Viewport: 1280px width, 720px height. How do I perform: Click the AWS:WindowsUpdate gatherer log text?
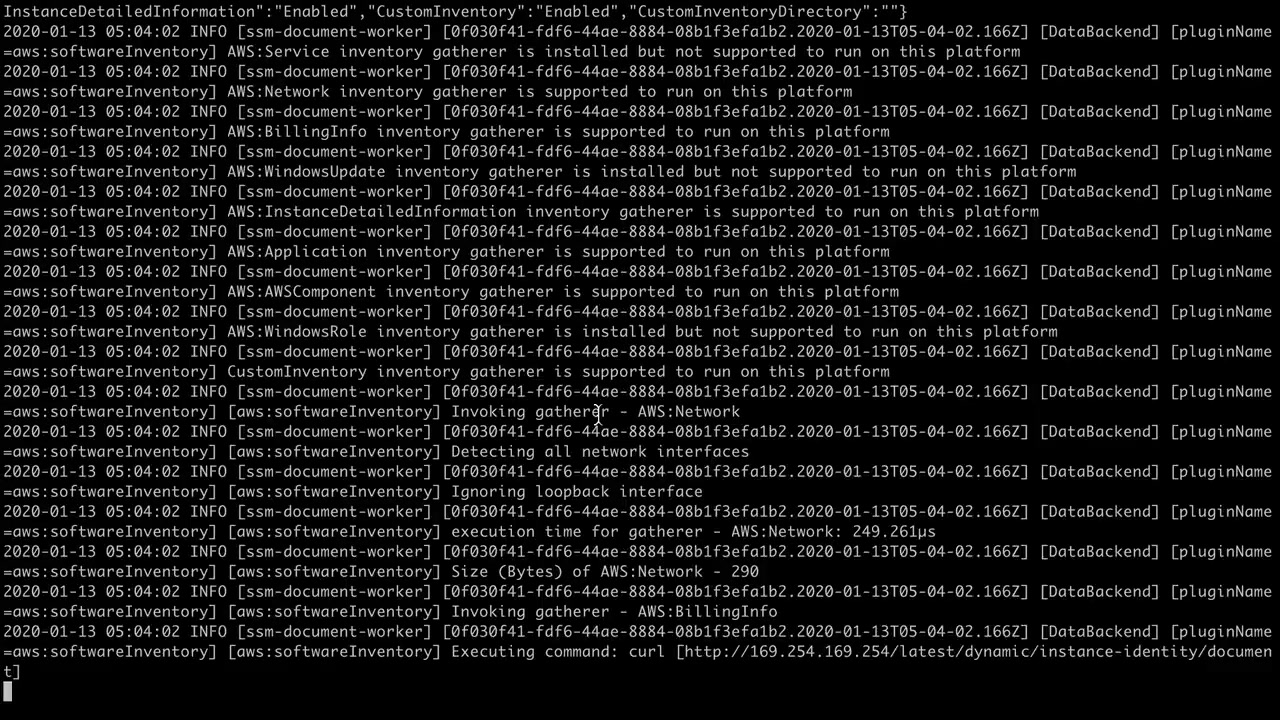pos(652,171)
